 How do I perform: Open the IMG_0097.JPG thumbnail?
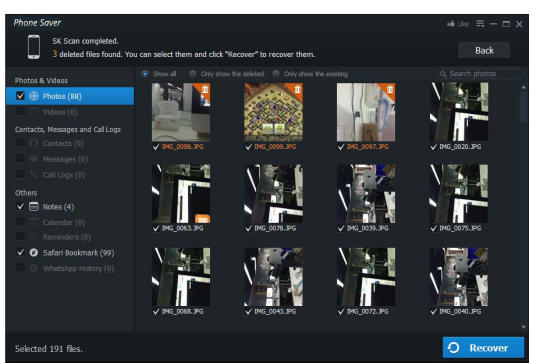click(x=366, y=112)
